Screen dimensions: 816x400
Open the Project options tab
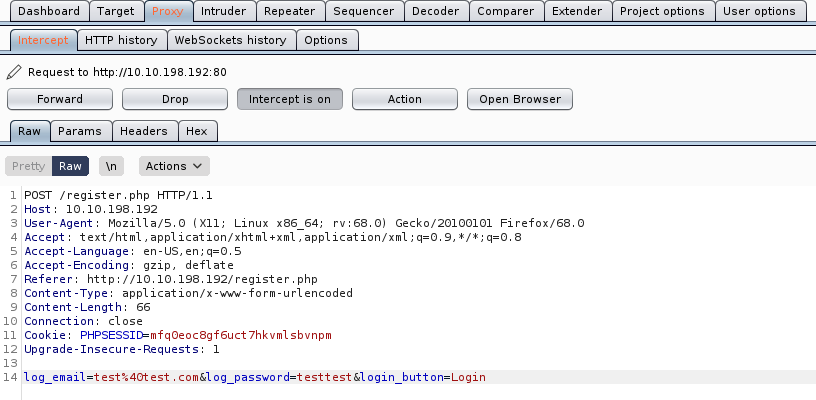click(x=661, y=11)
